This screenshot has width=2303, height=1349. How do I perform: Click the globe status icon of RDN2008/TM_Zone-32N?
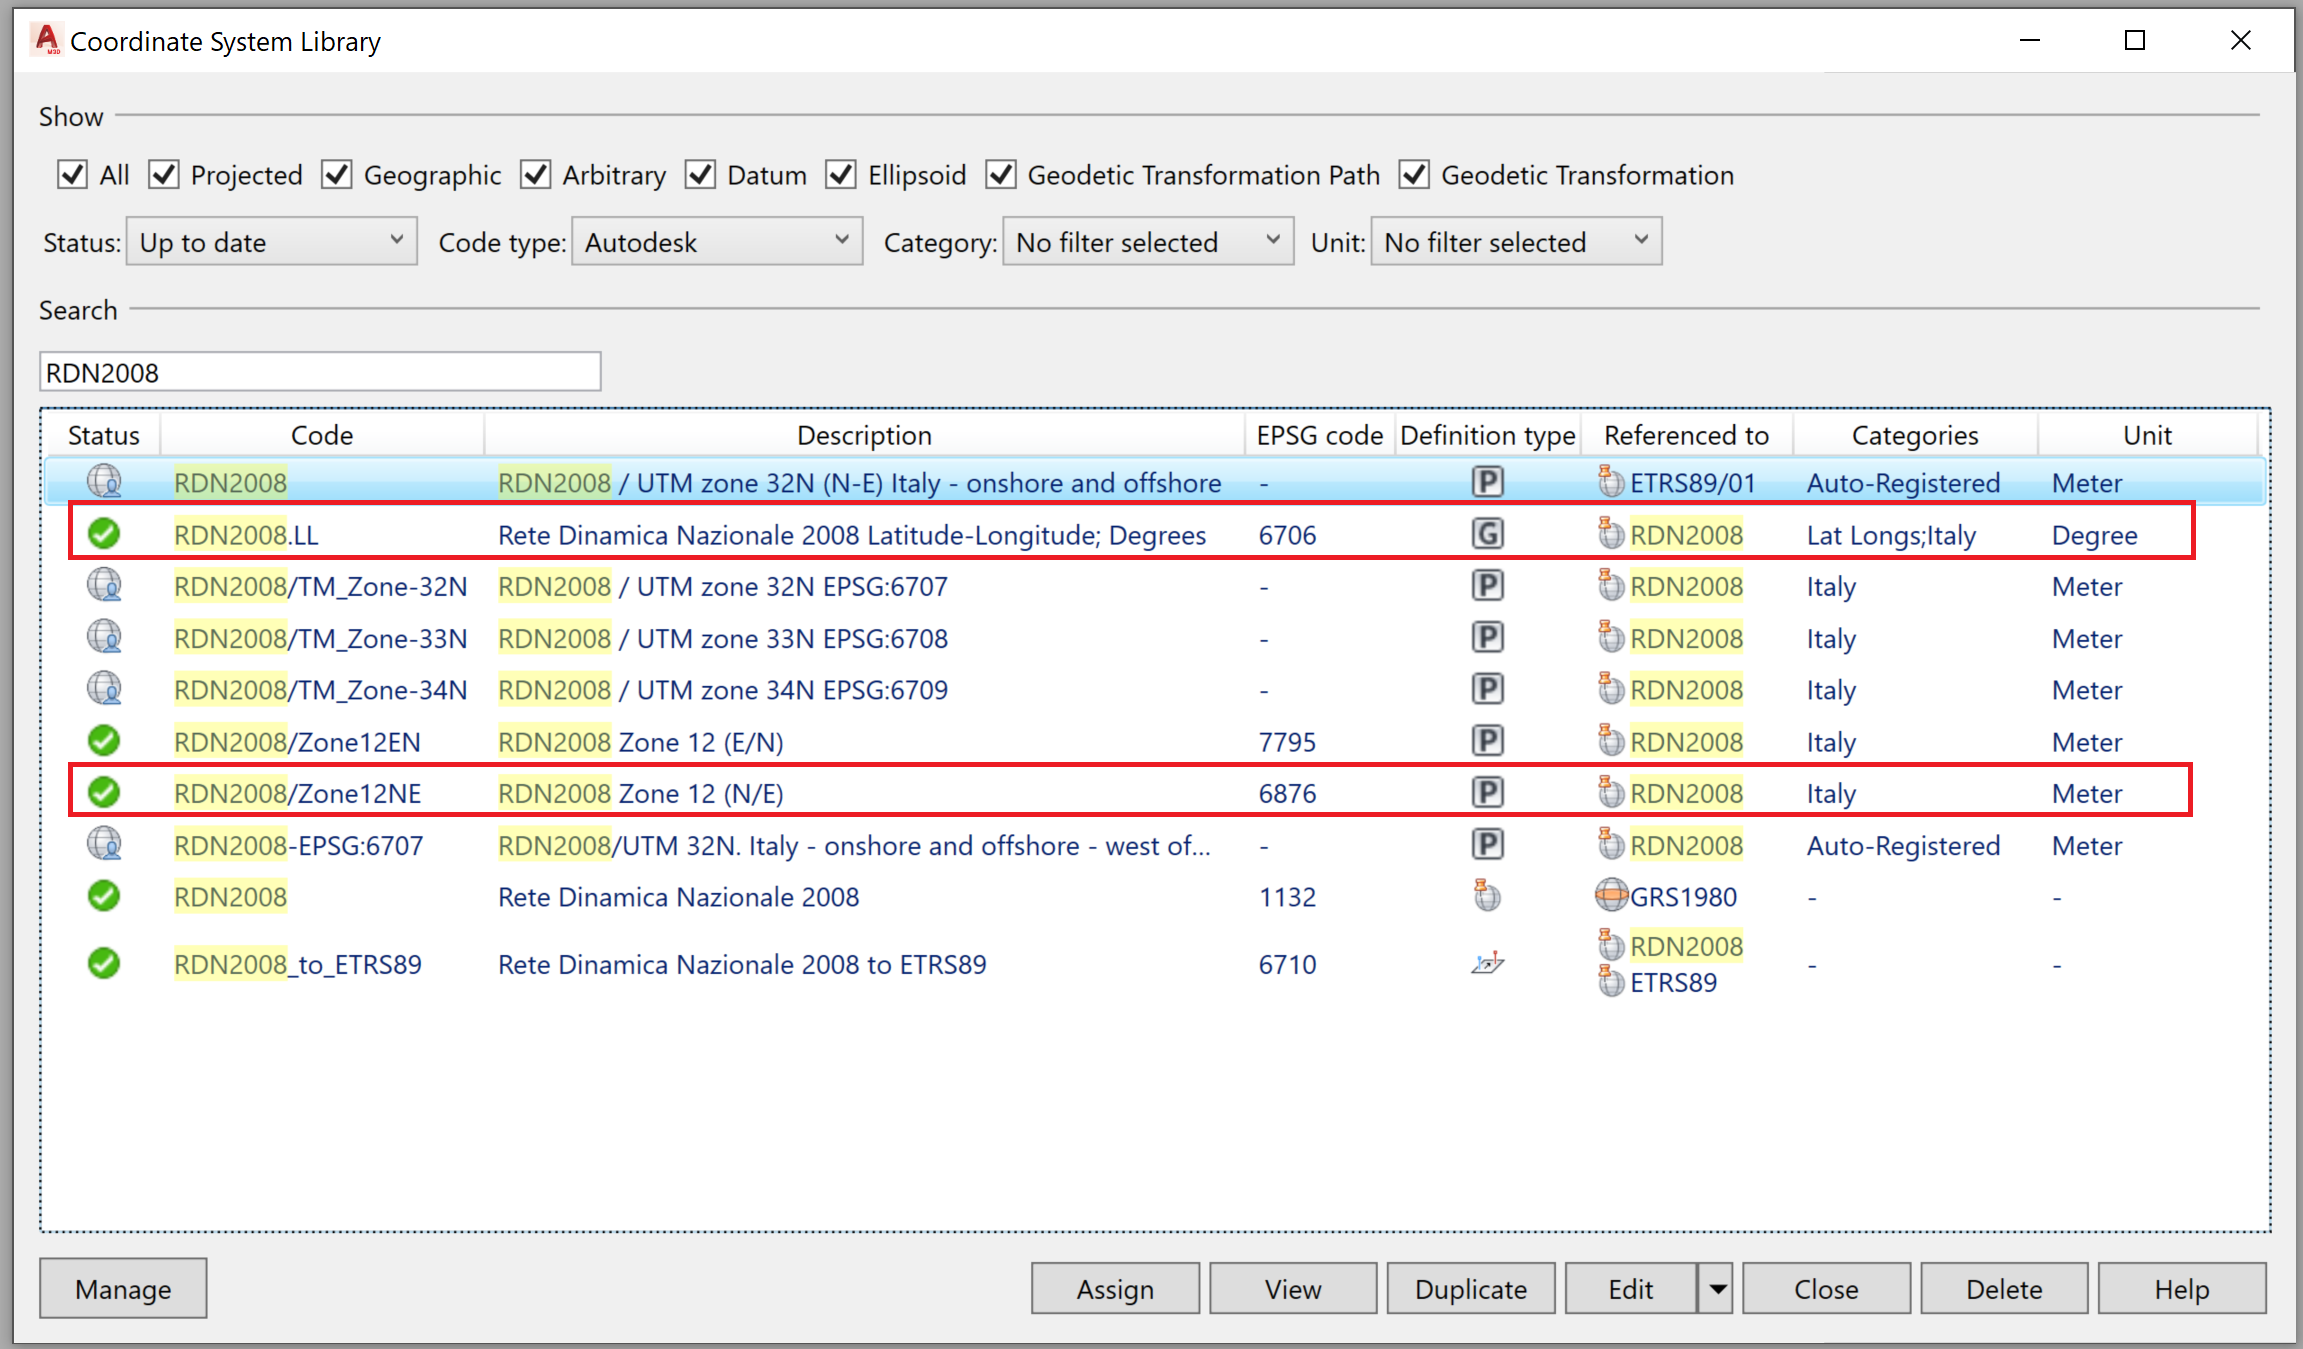104,585
